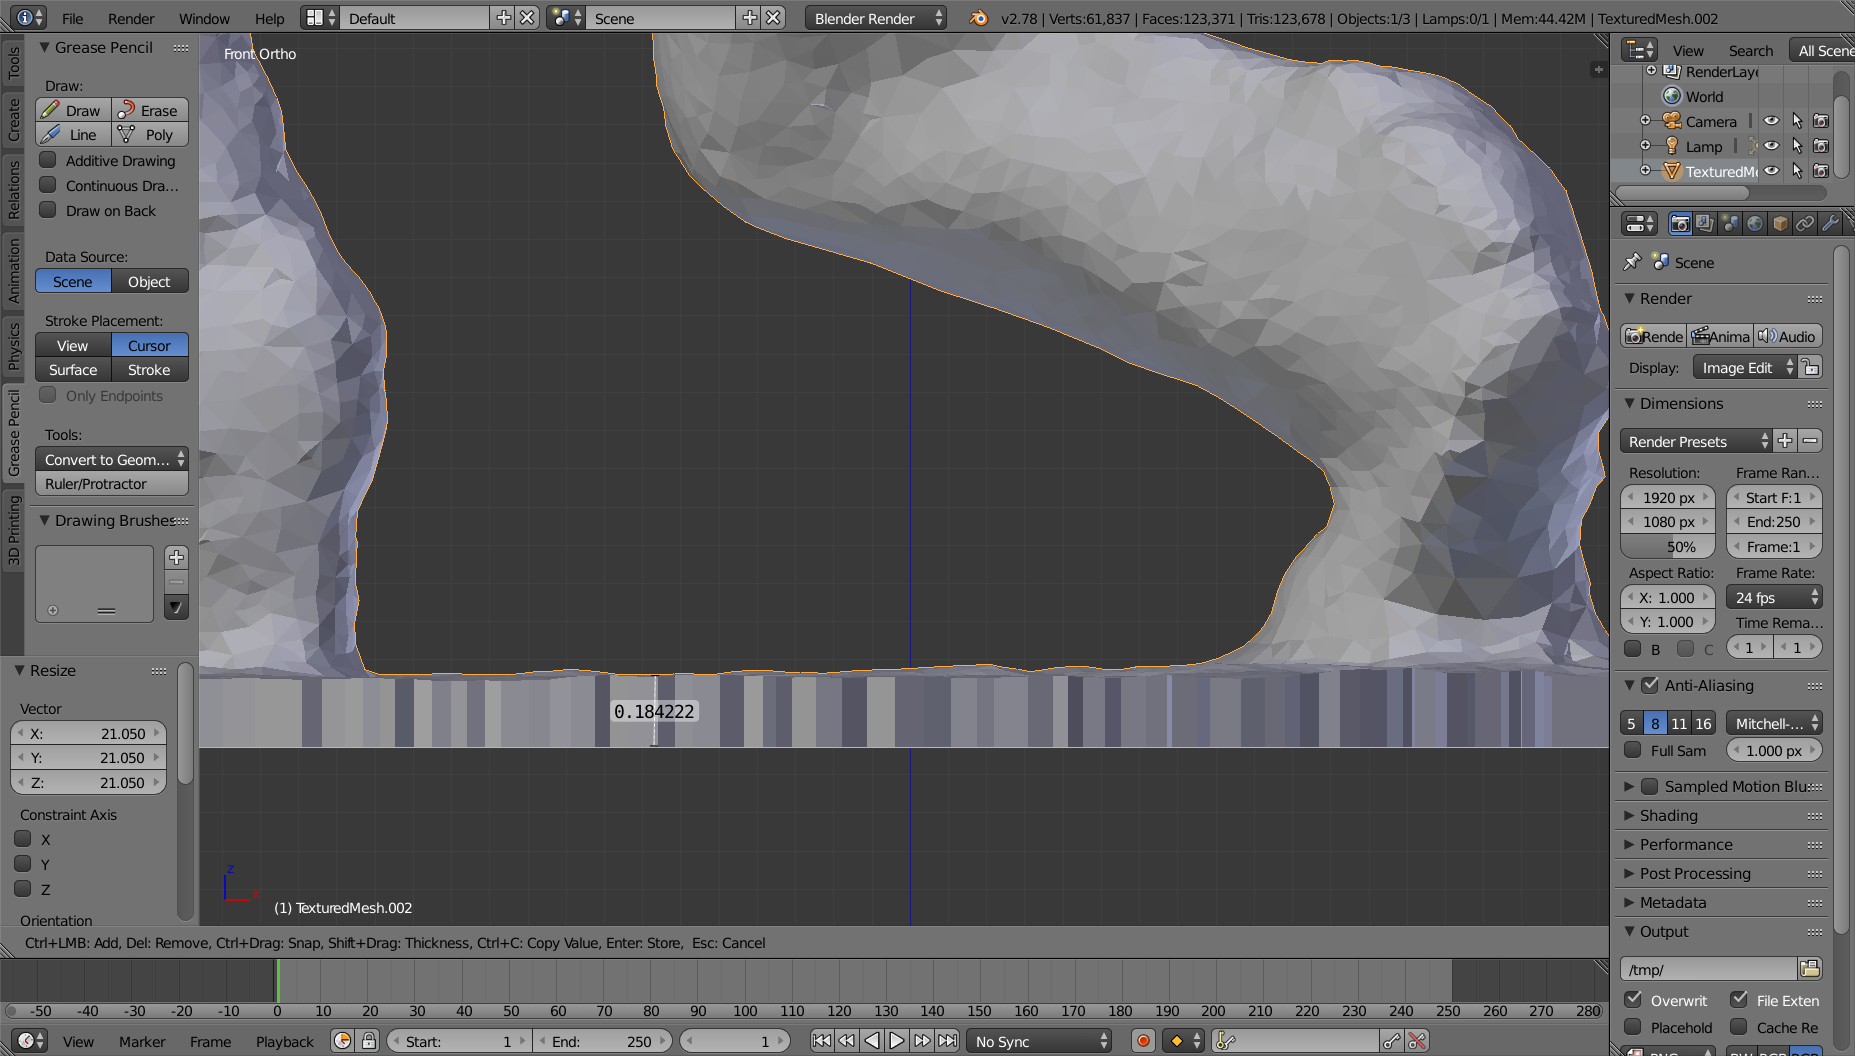Screen dimensions: 1855x1056
Task: Open the Constraints properties tab (chain icon)
Action: tap(1805, 224)
